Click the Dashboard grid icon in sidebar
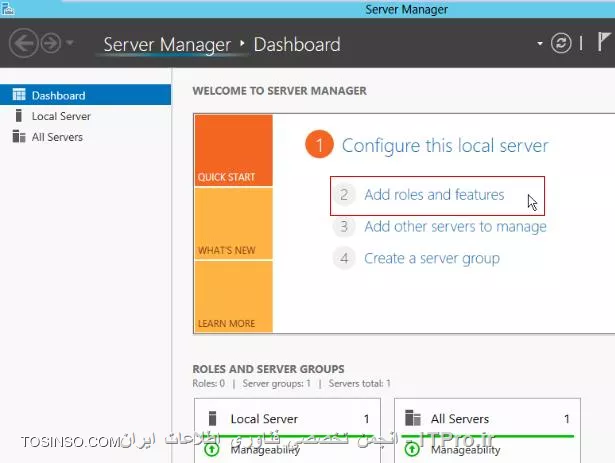Image resolution: width=615 pixels, height=463 pixels. coord(19,95)
